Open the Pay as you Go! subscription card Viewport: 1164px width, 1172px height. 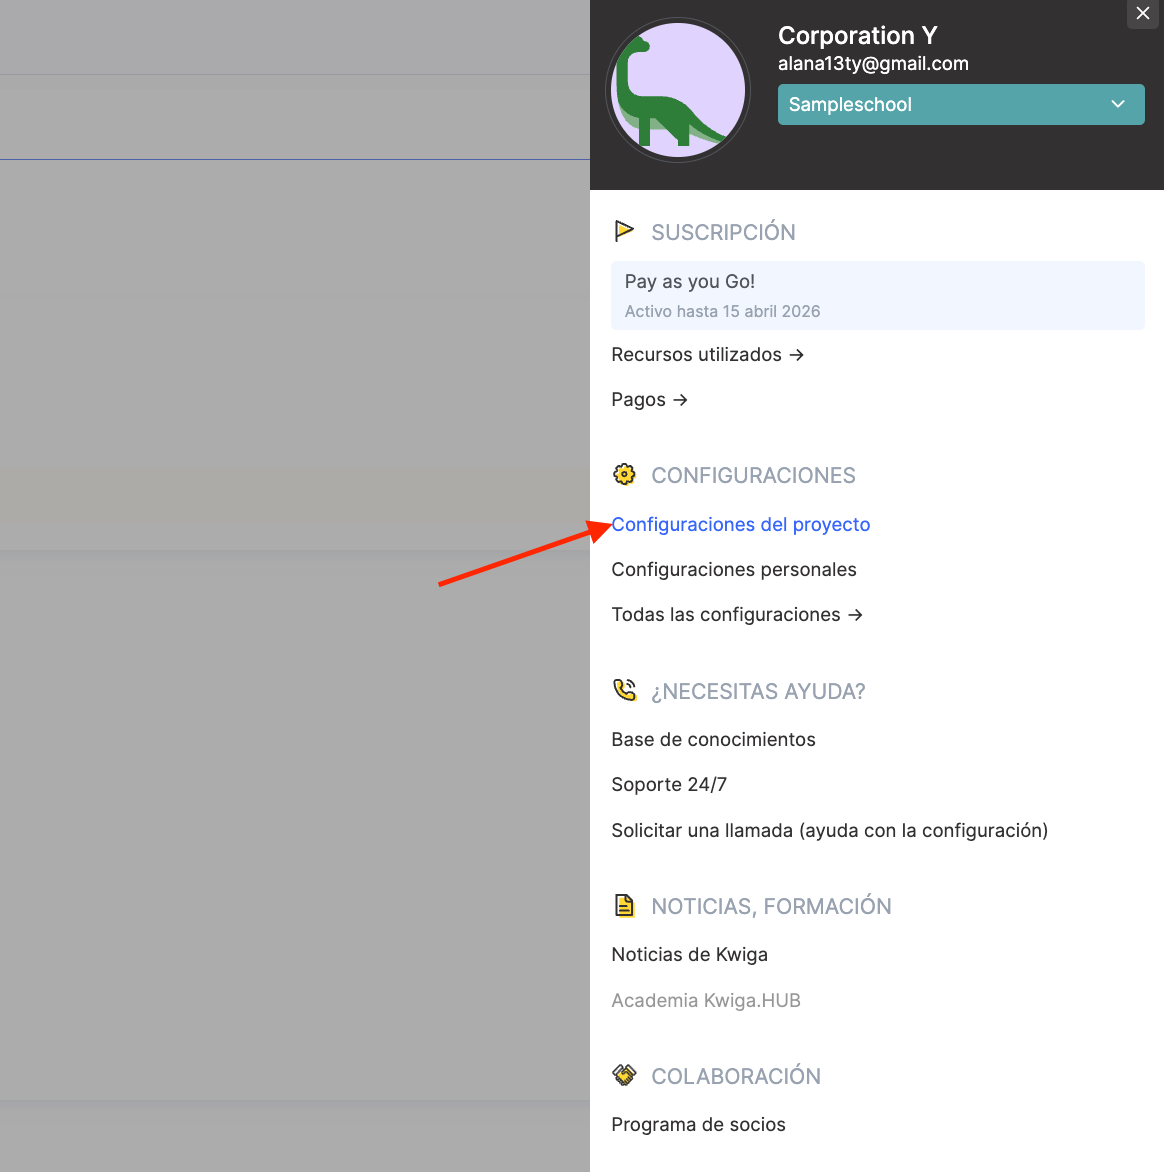(878, 295)
